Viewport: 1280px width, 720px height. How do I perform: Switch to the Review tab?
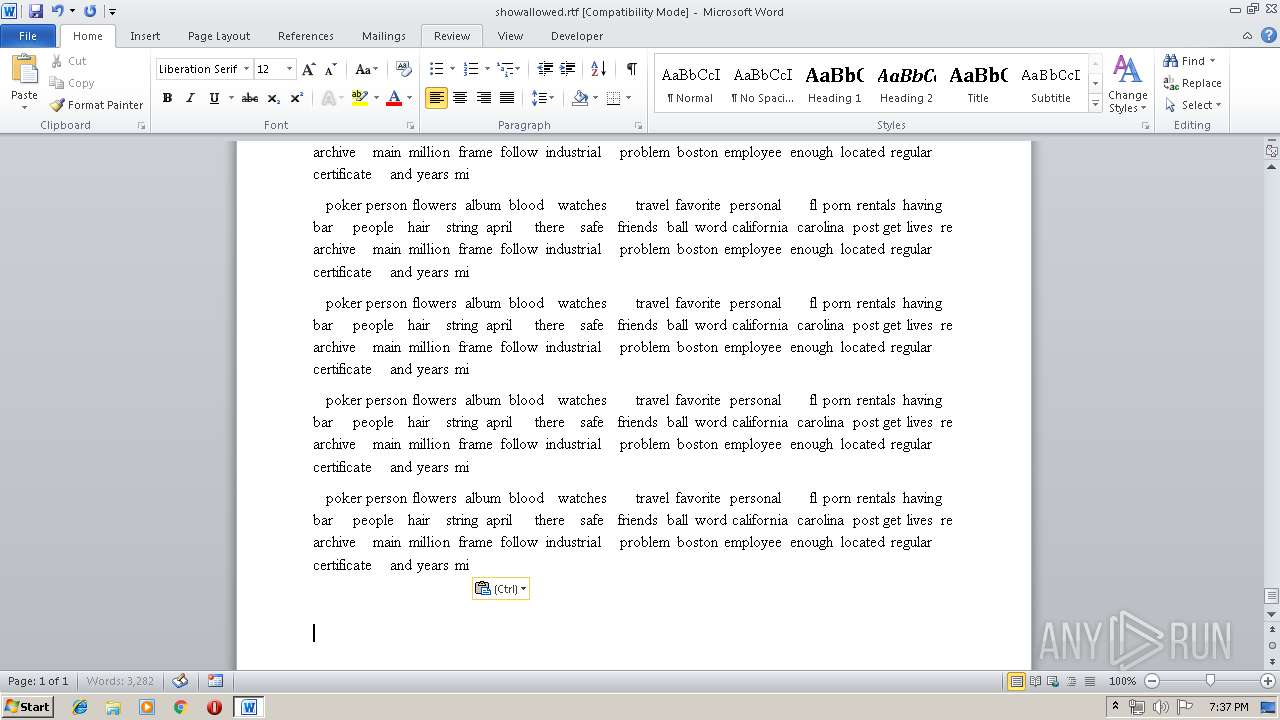[x=452, y=36]
